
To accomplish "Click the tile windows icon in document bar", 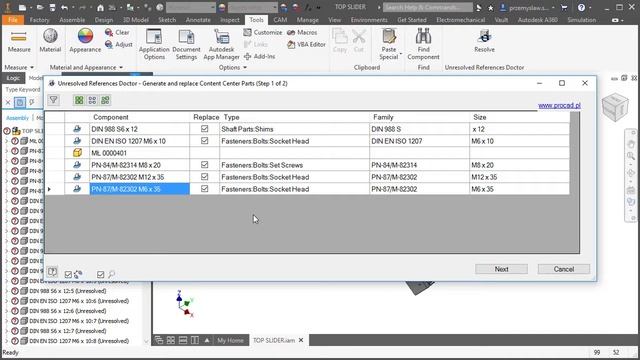I will (x=171, y=340).
